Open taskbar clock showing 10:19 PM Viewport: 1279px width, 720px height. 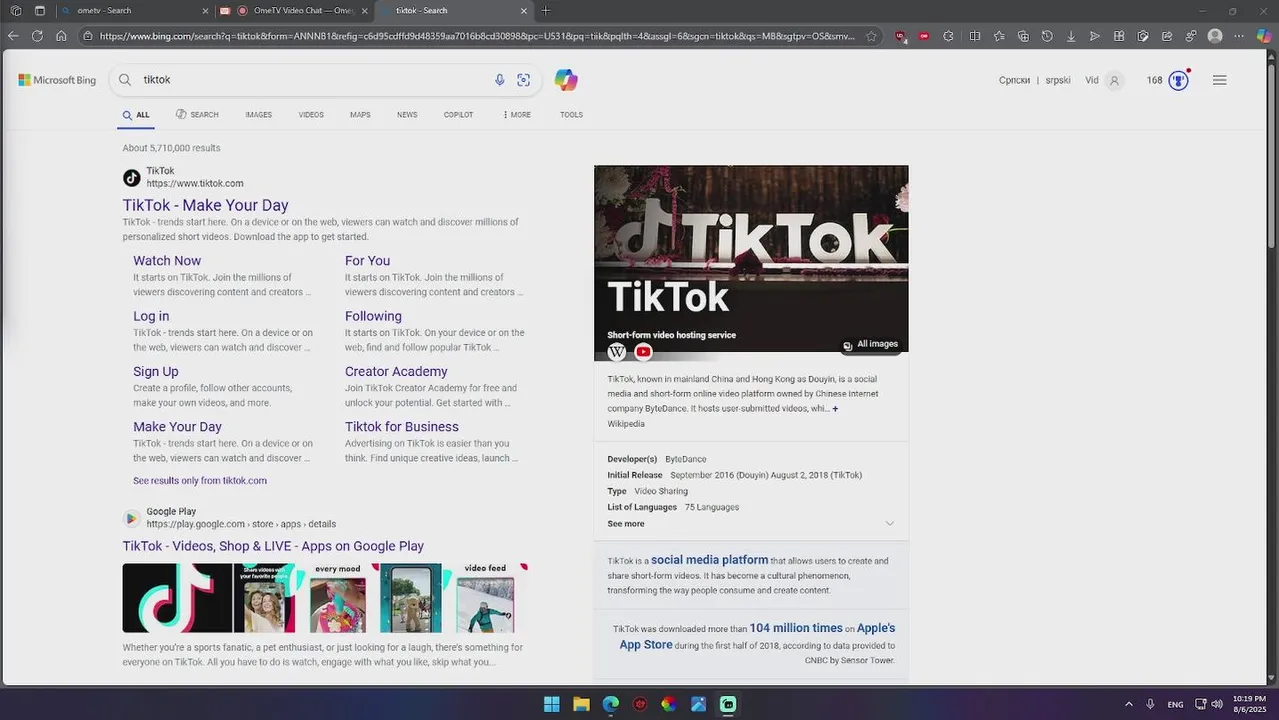click(1249, 704)
